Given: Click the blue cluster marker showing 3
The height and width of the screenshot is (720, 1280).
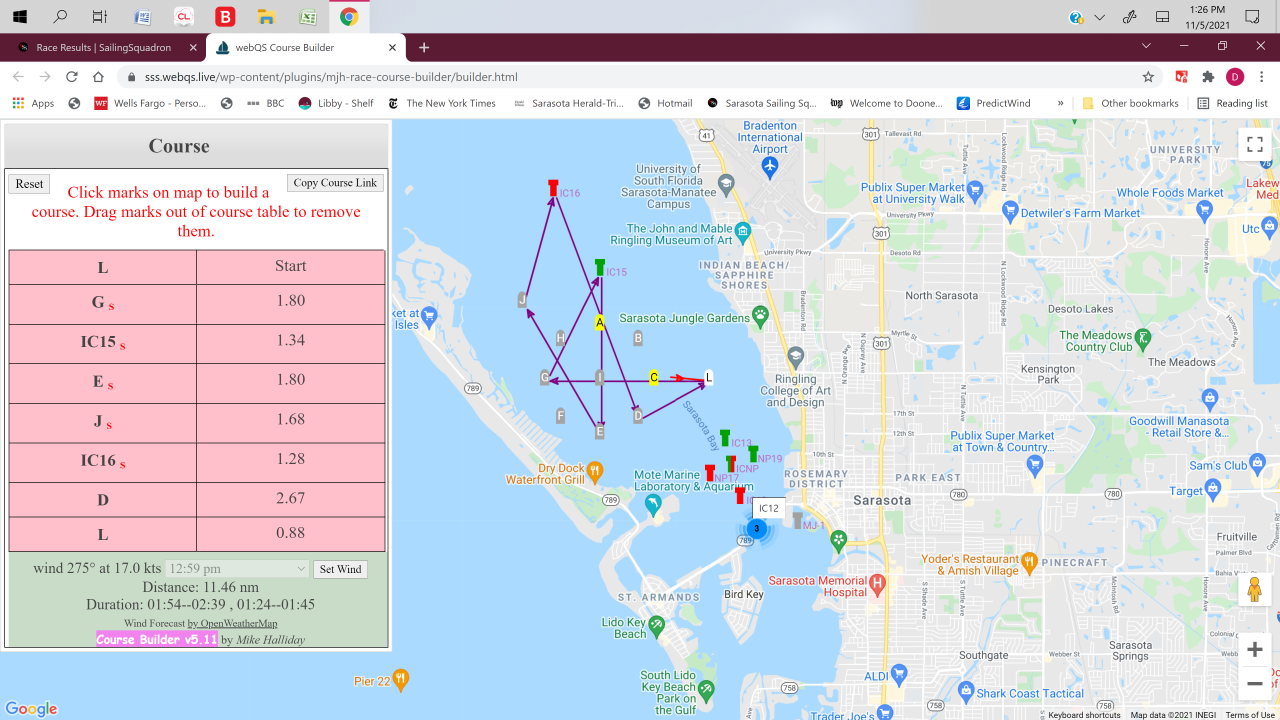Looking at the screenshot, I should pyautogui.click(x=757, y=529).
